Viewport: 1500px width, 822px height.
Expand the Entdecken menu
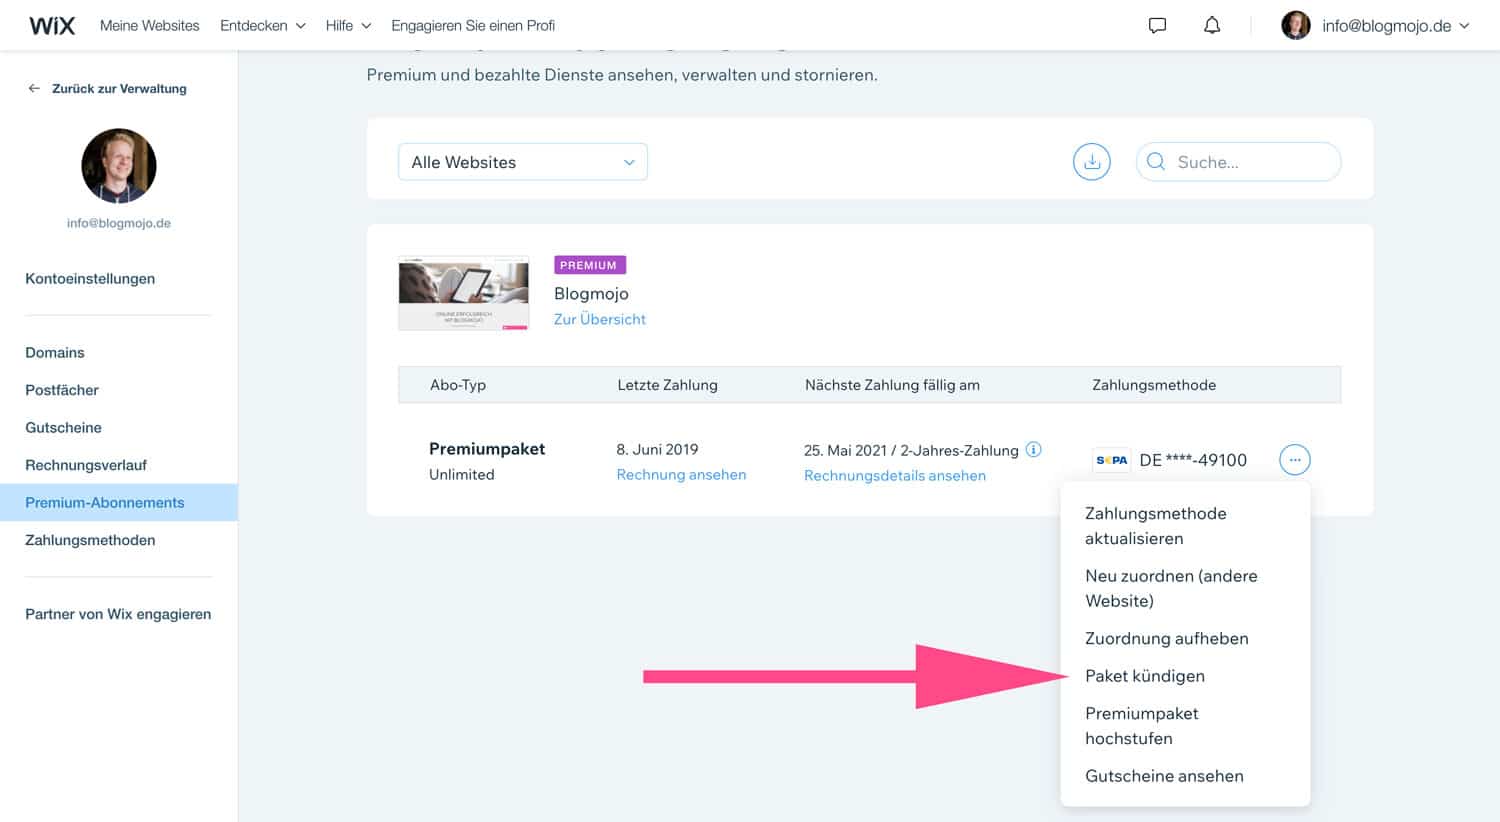tap(263, 25)
